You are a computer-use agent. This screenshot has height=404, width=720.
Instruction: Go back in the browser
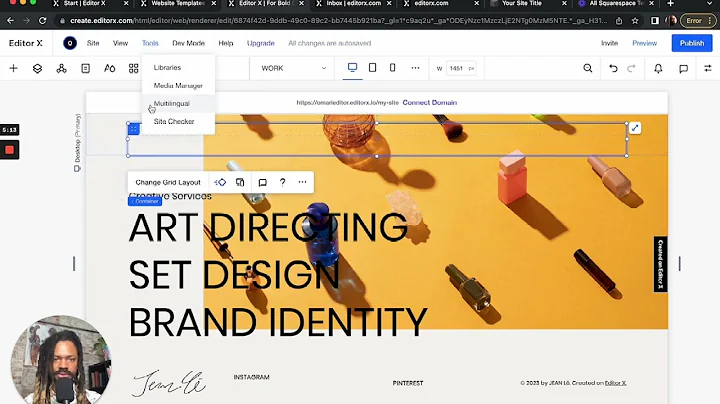pyautogui.click(x=11, y=21)
